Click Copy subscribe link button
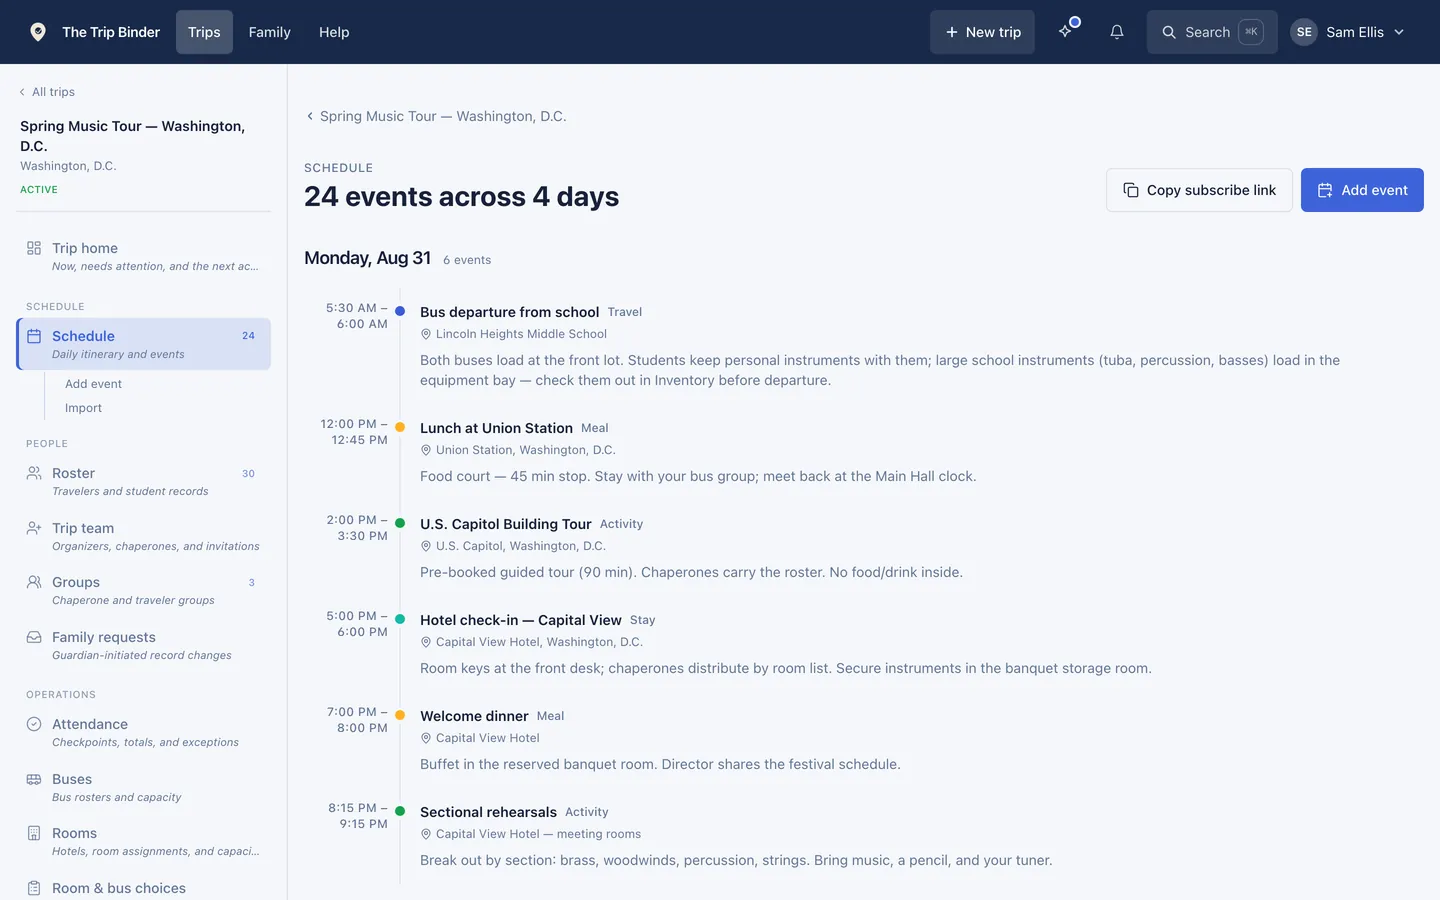The image size is (1440, 900). 1199,190
